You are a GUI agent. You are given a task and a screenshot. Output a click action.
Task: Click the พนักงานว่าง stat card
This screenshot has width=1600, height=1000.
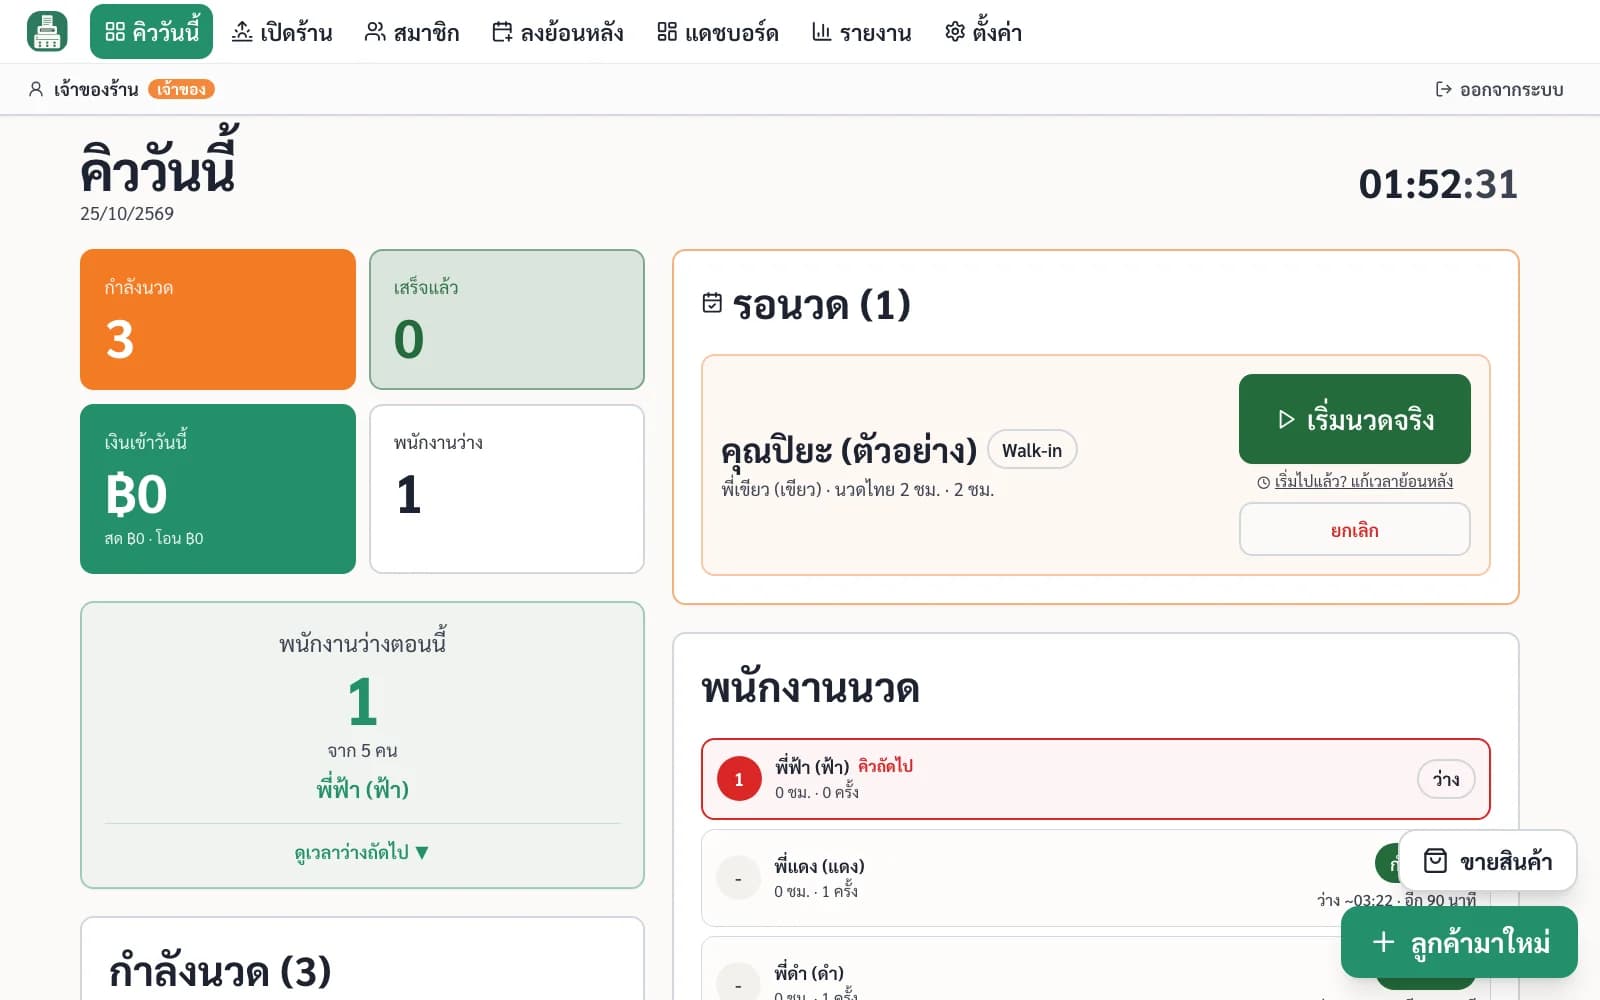(507, 489)
